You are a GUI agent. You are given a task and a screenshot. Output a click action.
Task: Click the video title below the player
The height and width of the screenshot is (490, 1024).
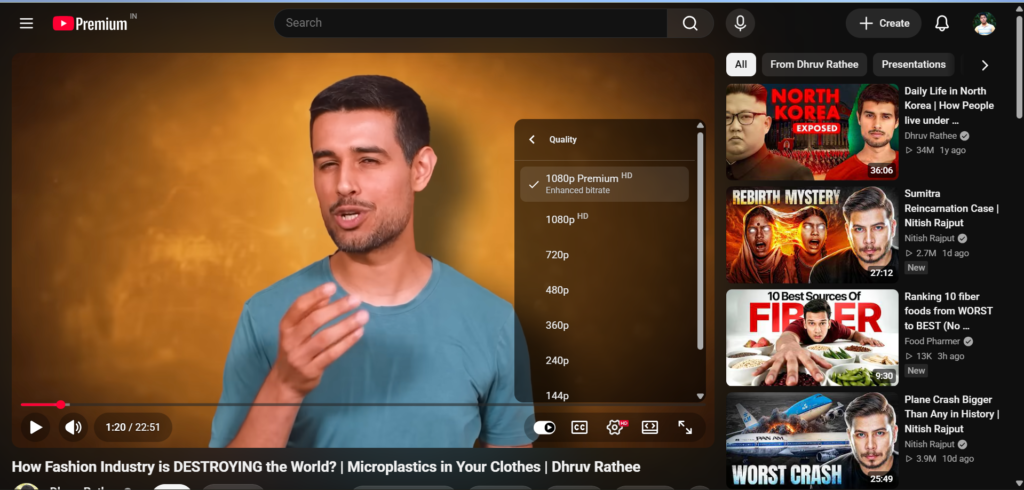click(x=326, y=467)
